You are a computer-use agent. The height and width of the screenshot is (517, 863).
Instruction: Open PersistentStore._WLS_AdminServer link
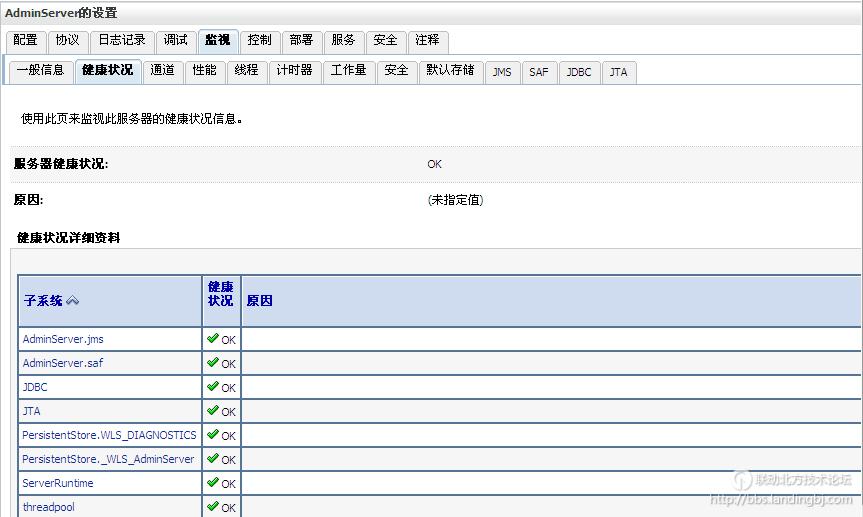tap(108, 459)
